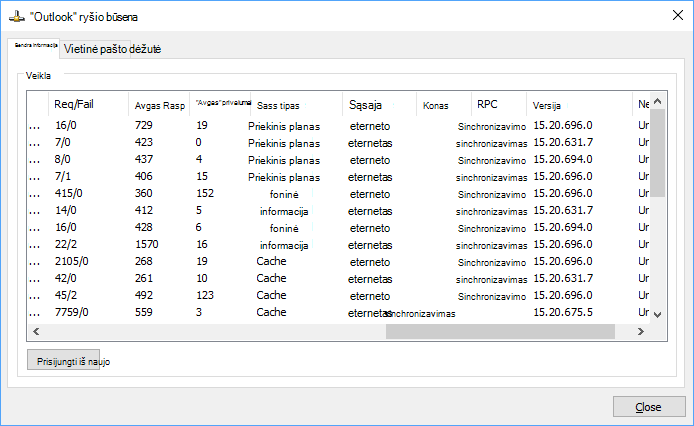Click the vertical scrollbar up arrow
The height and width of the screenshot is (426, 694).
coord(657,101)
